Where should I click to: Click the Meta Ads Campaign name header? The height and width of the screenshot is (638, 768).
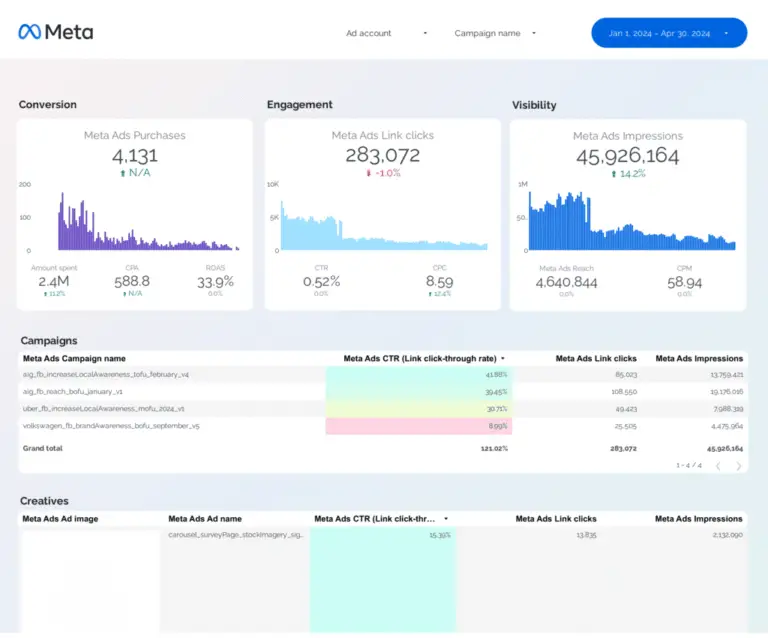[74, 359]
